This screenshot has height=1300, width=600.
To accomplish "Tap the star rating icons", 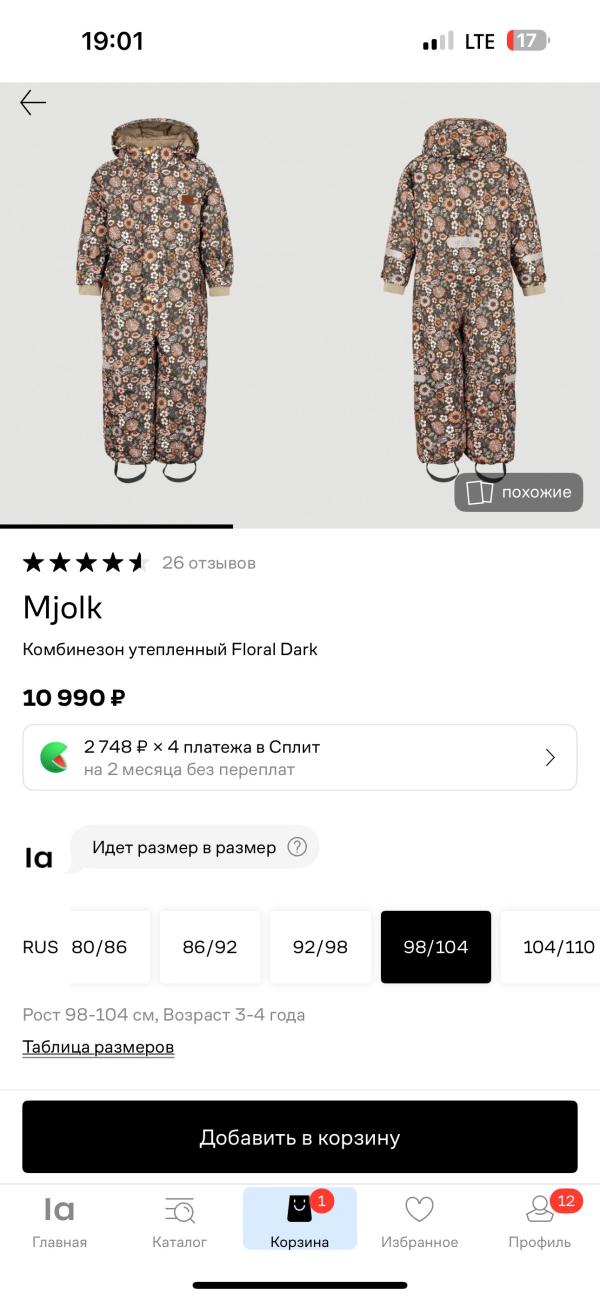I will pos(85,563).
